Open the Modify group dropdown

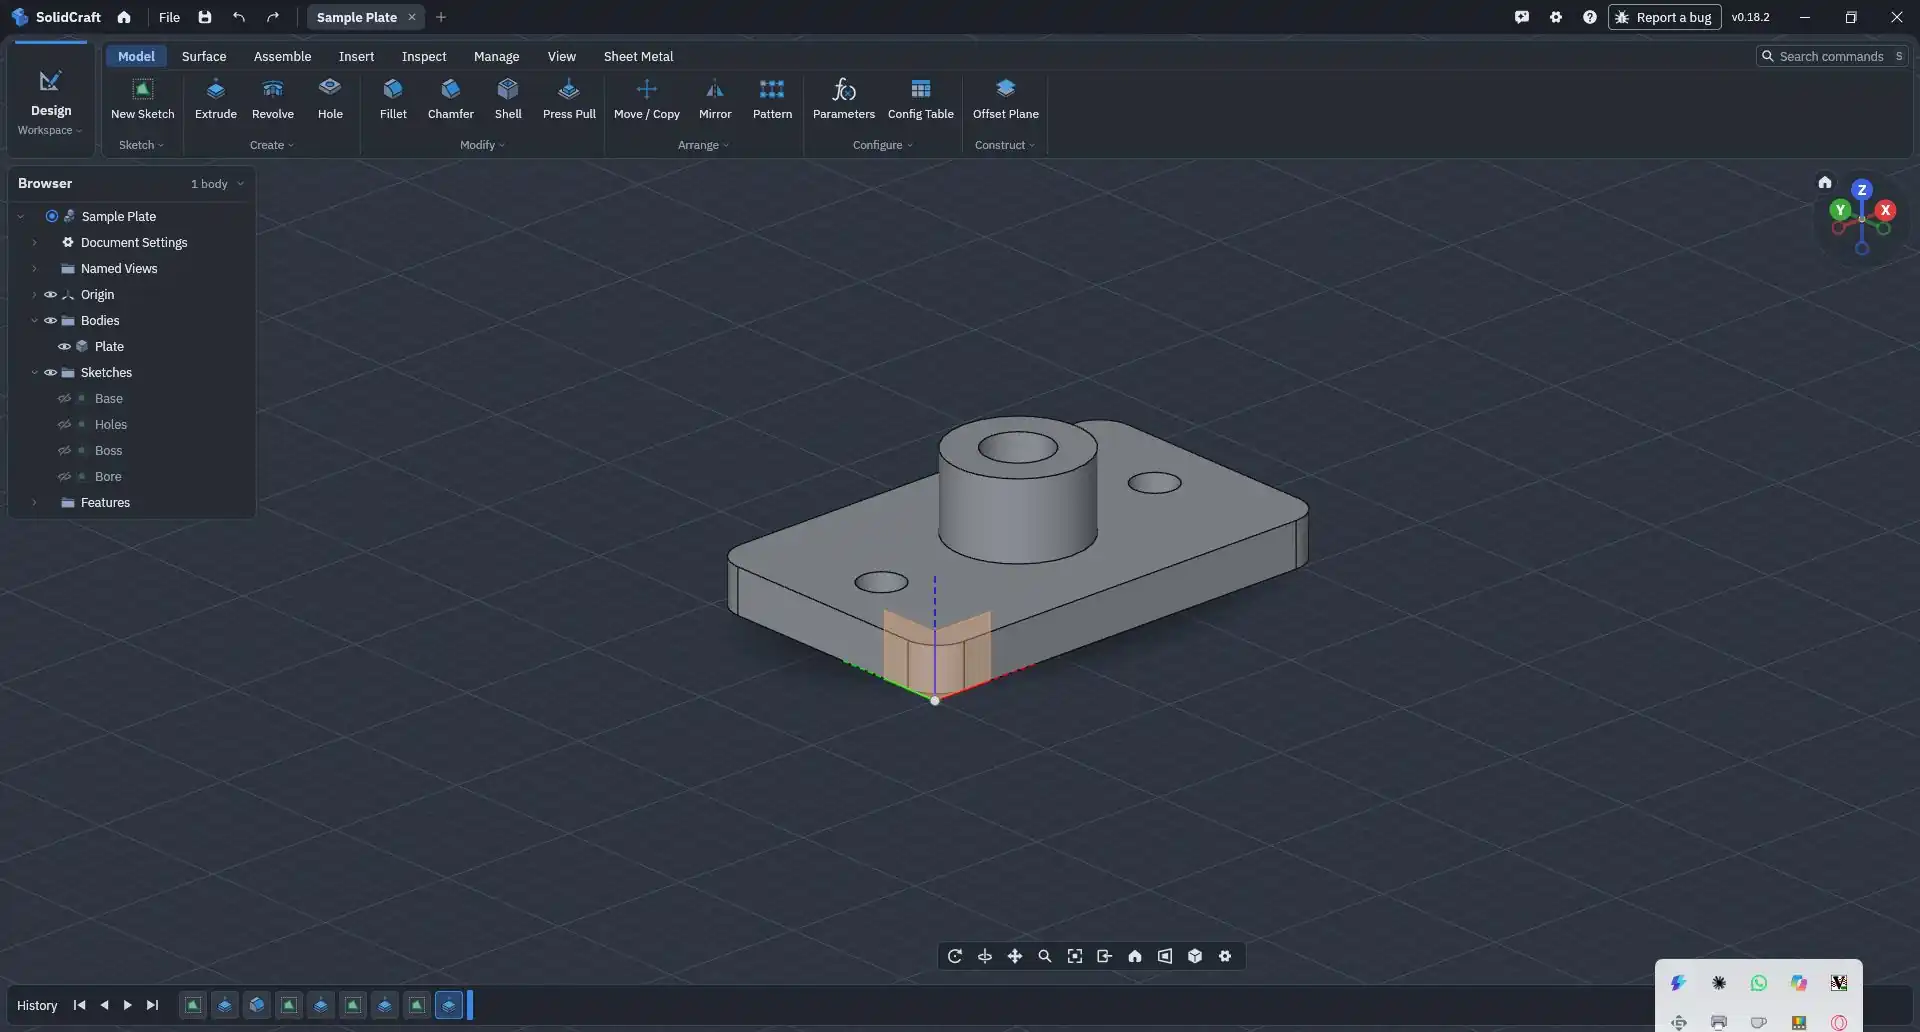tap(482, 145)
